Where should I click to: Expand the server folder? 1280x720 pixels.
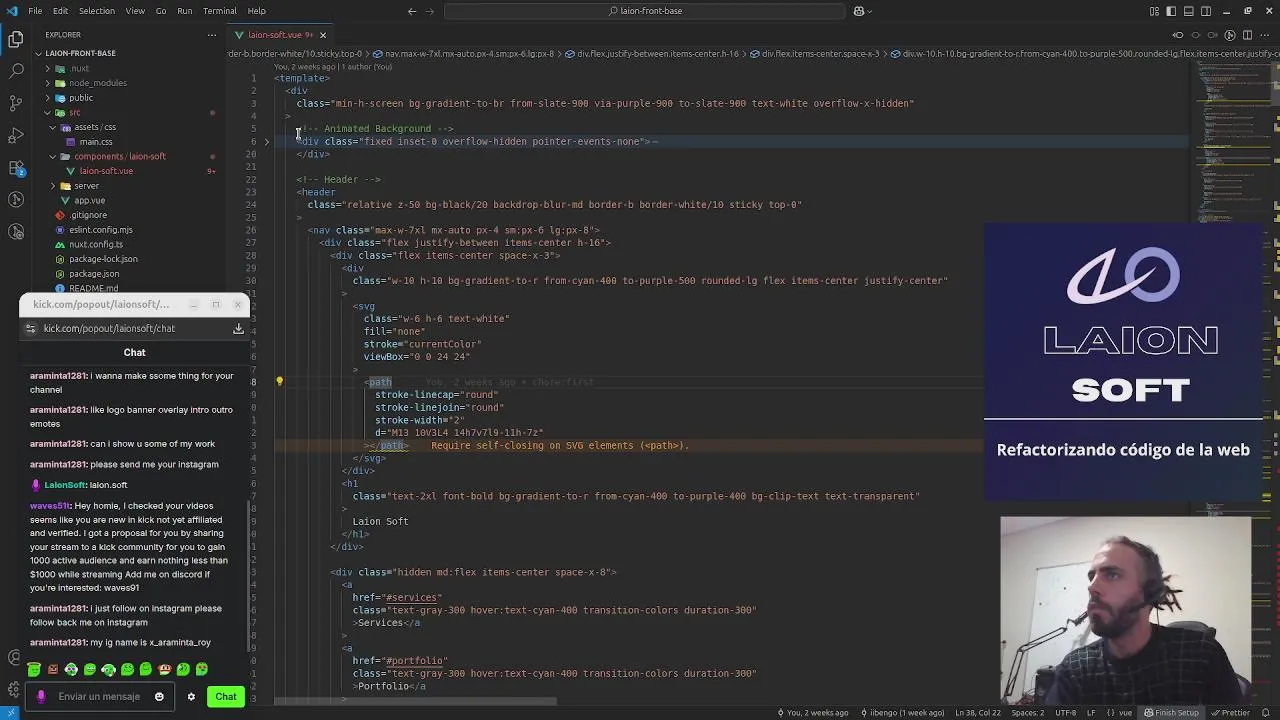86,186
